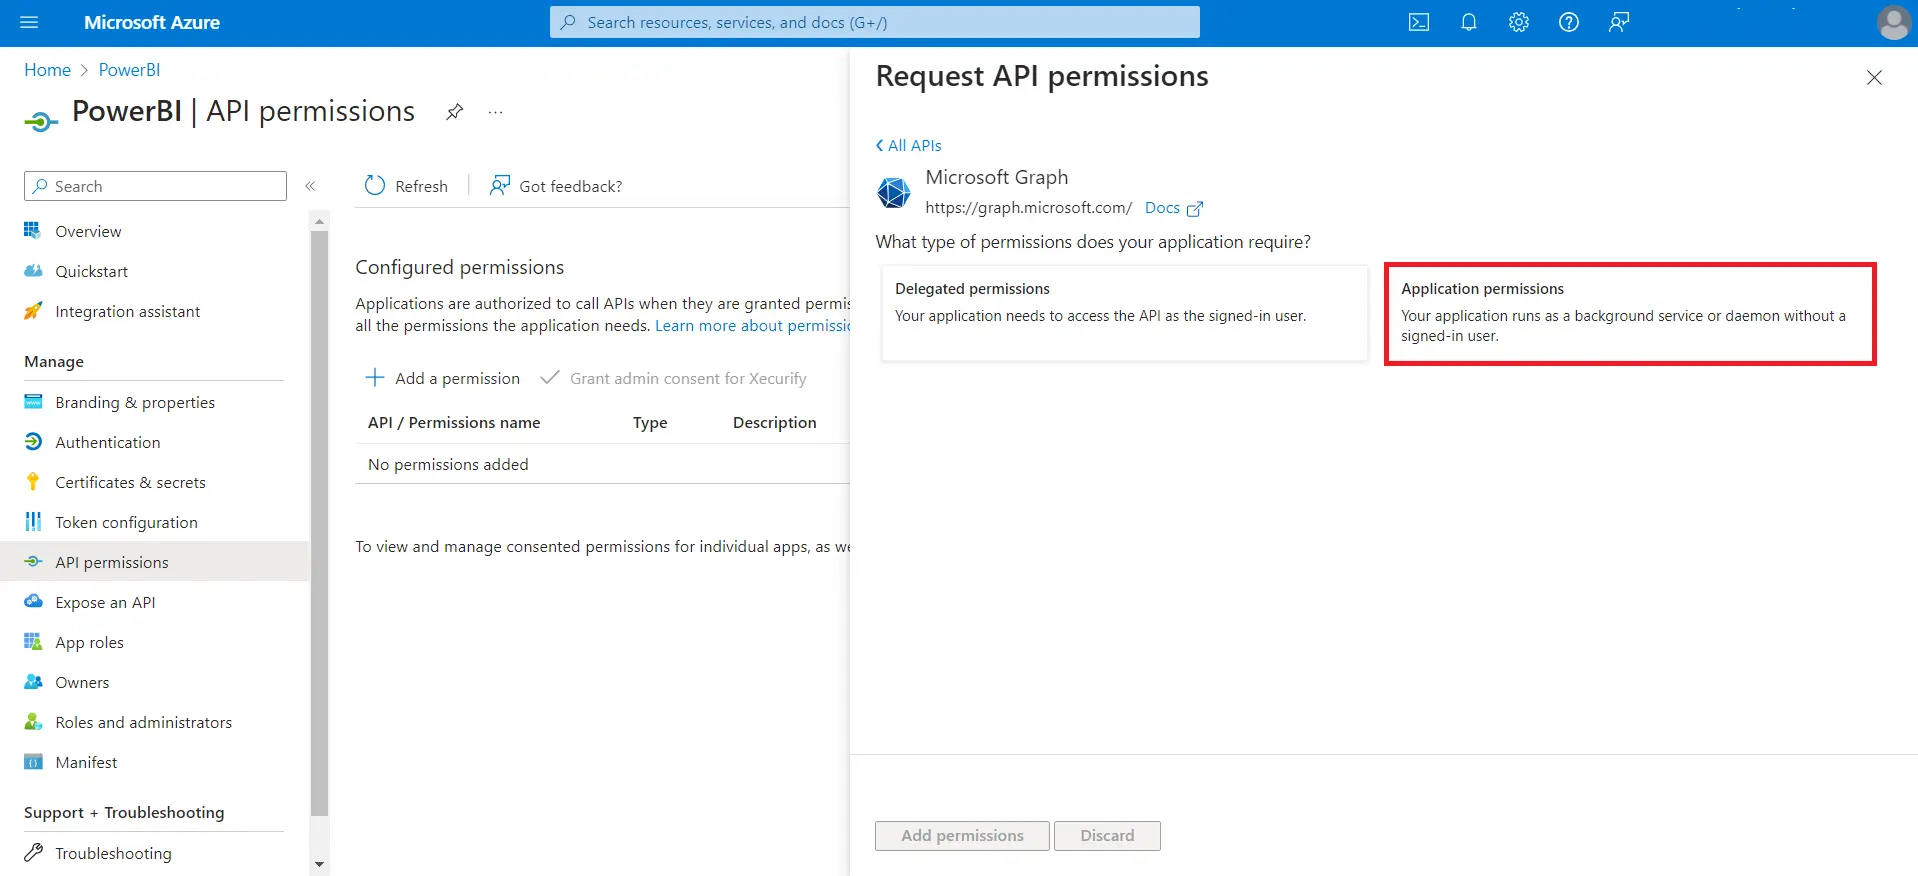Open Expose an API page
The image size is (1918, 876).
105,602
